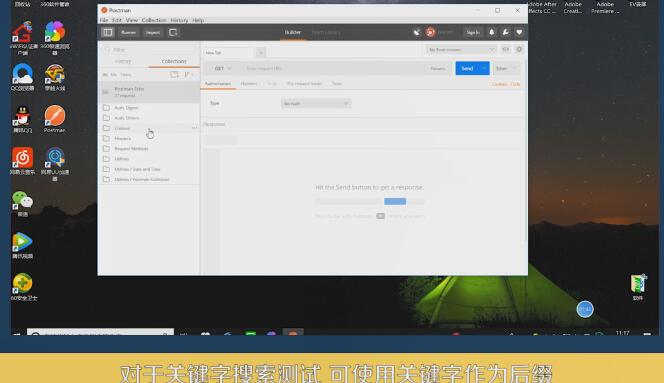Click the blue floating circle on desktop
Screen dimensions: 664x383
pyautogui.click(x=585, y=309)
